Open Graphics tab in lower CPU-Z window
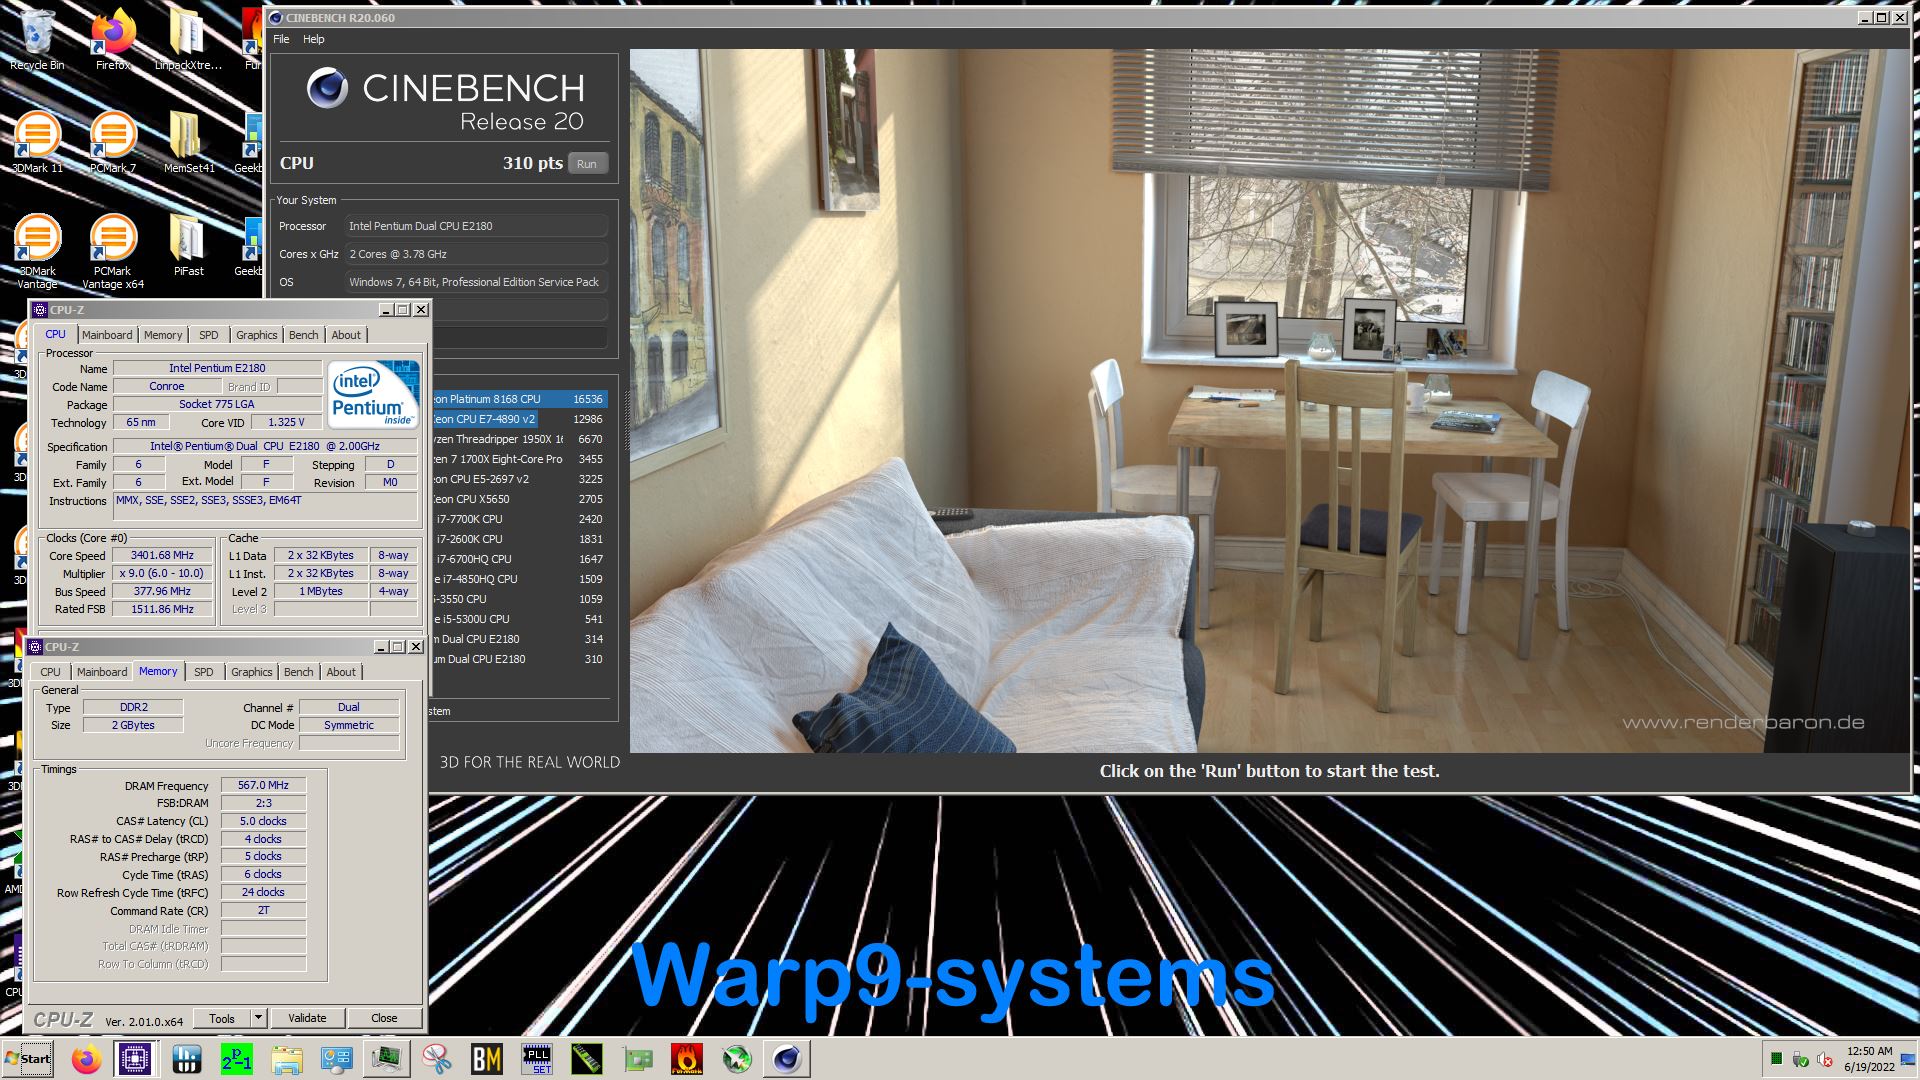The height and width of the screenshot is (1080, 1920). pyautogui.click(x=251, y=672)
